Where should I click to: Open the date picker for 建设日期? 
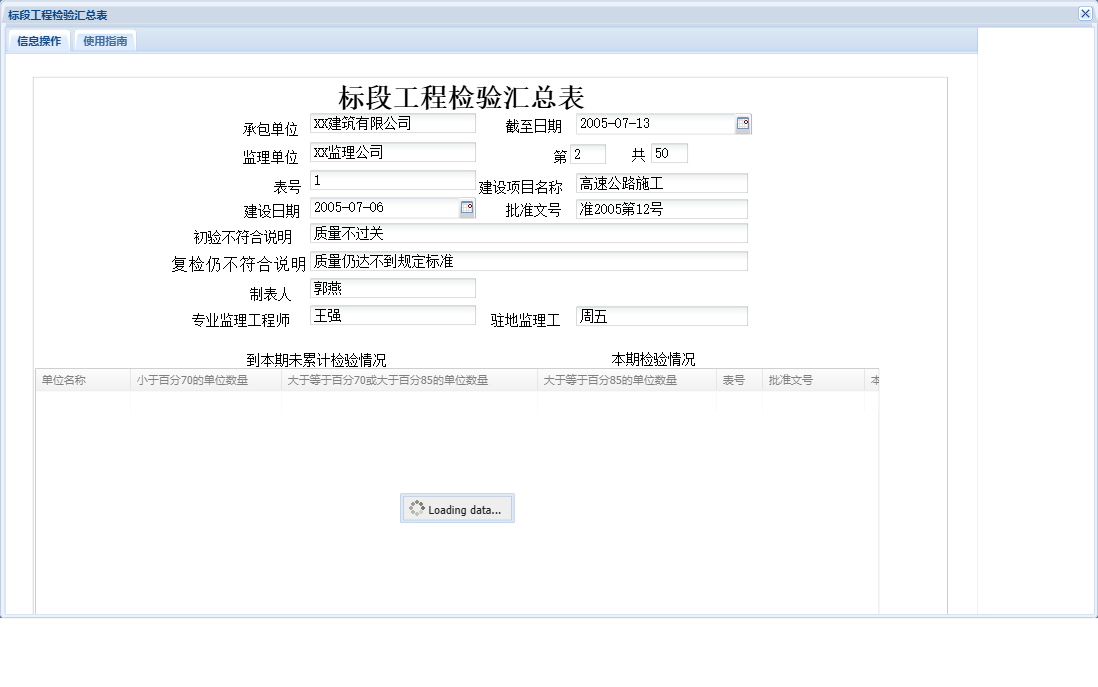click(466, 209)
